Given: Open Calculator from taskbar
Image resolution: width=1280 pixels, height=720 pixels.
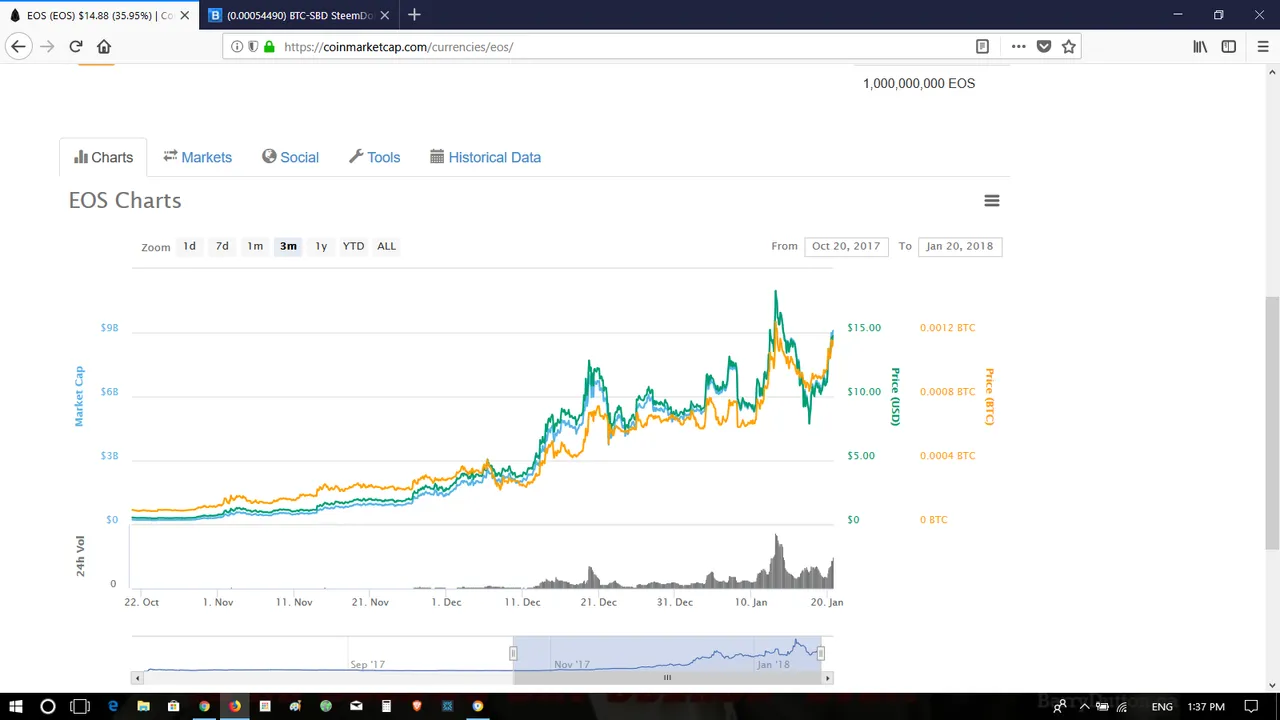Looking at the screenshot, I should click(386, 706).
